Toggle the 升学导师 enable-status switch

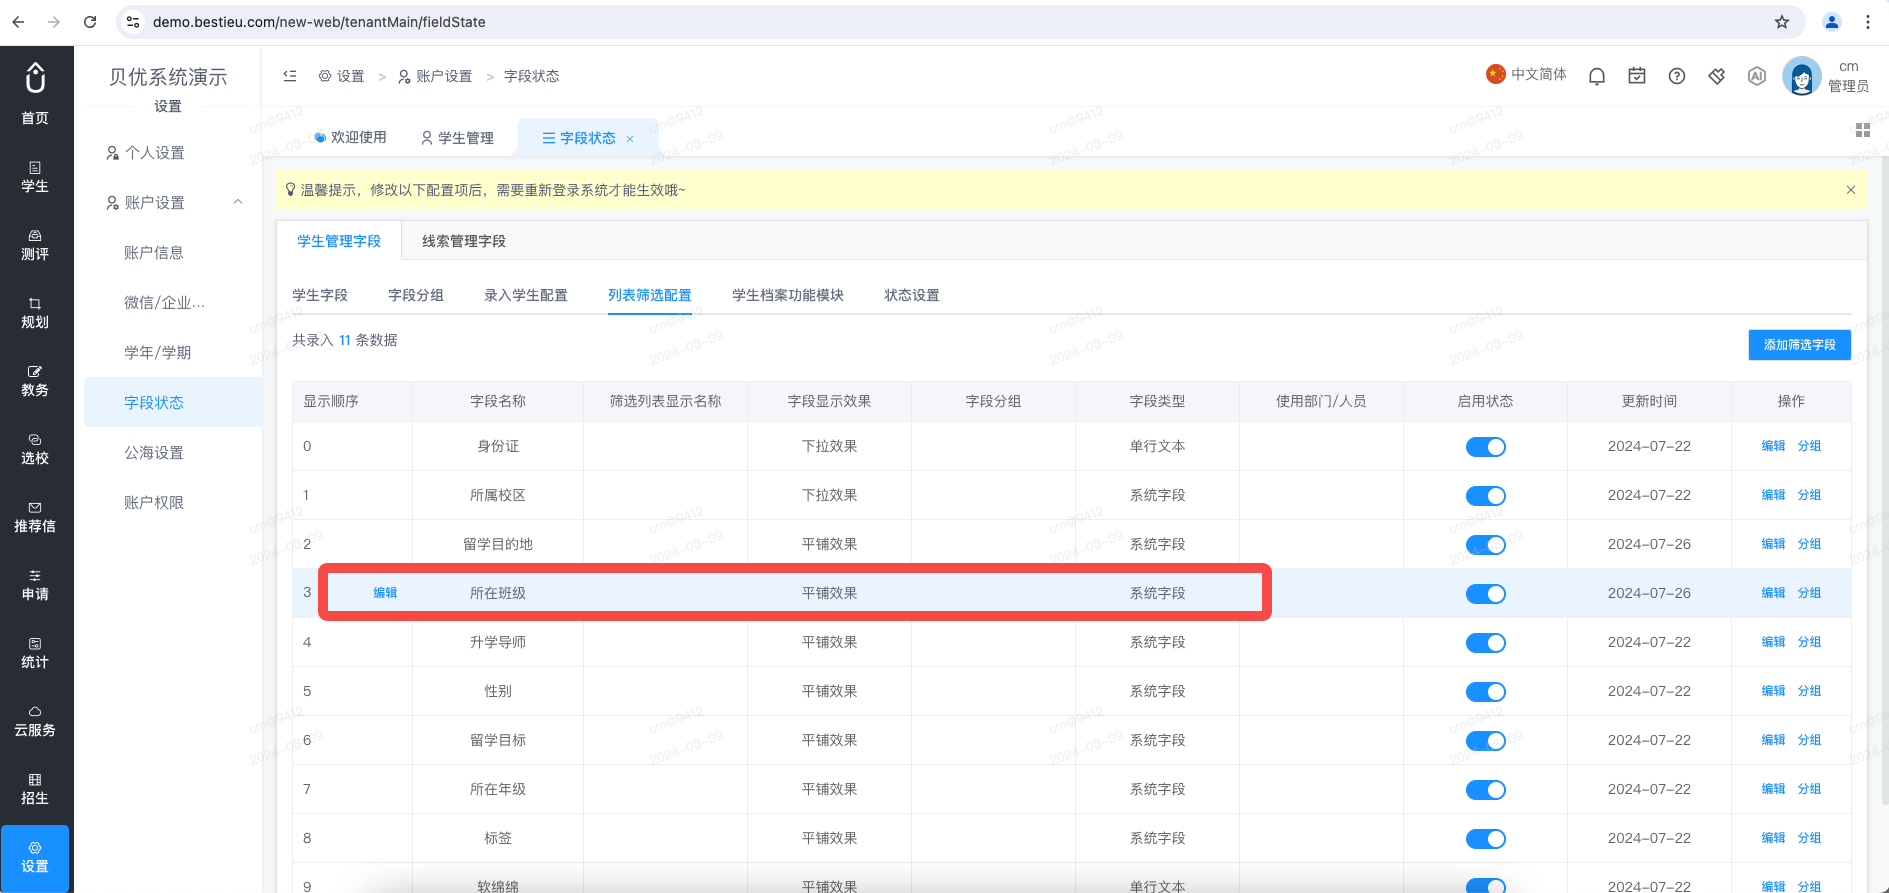coord(1485,643)
